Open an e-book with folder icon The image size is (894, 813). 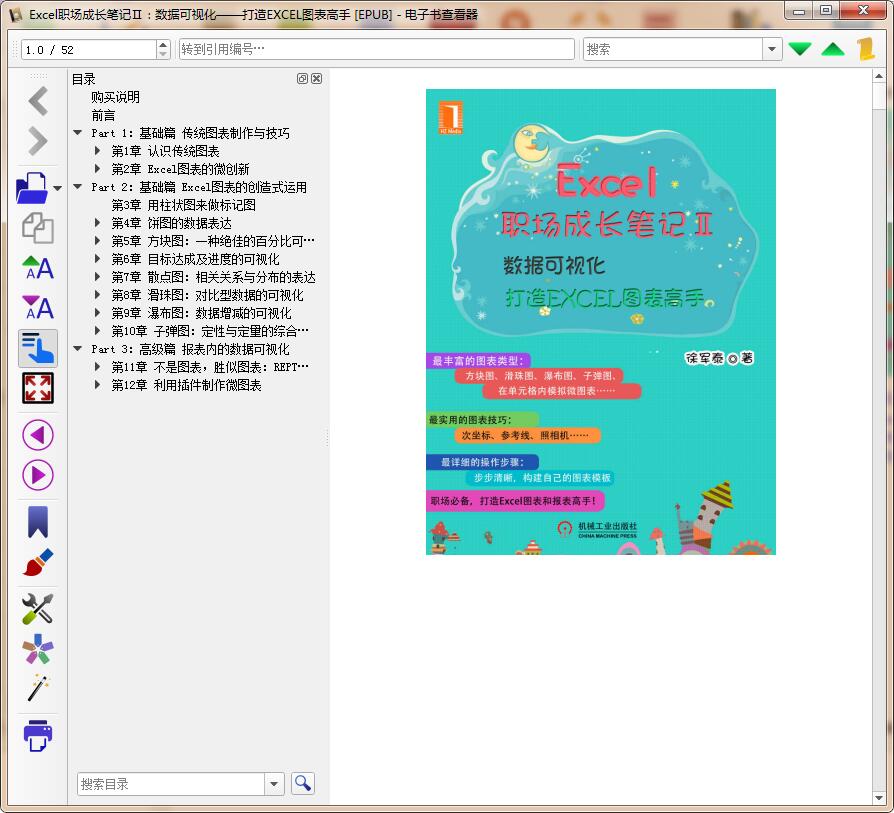click(32, 188)
